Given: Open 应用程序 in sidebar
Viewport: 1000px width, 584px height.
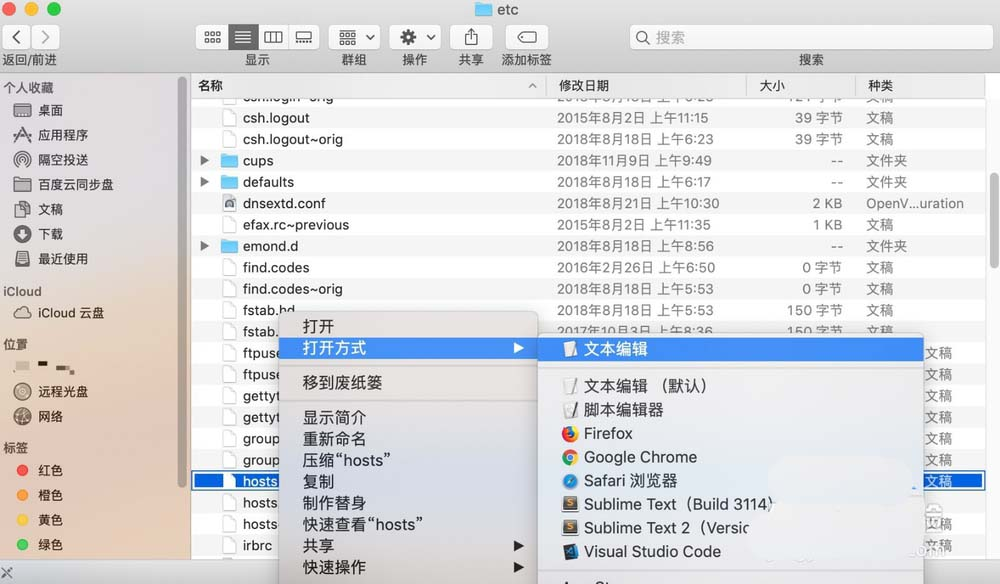Looking at the screenshot, I should pos(63,135).
